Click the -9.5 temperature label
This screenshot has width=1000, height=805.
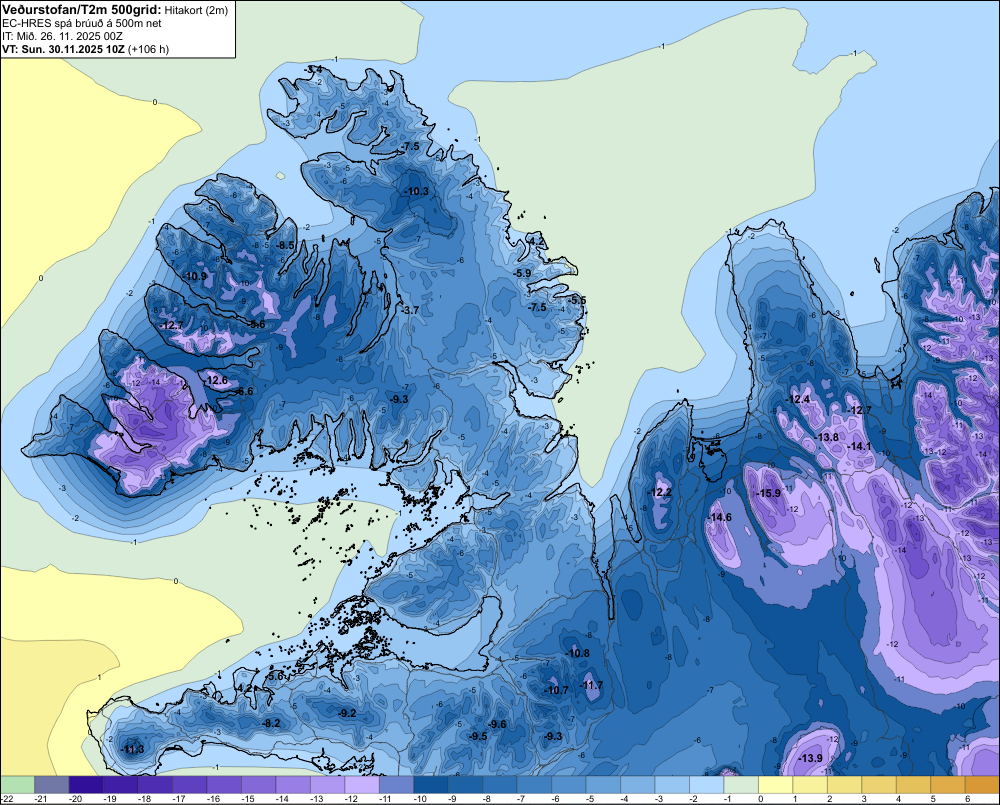coord(477,736)
